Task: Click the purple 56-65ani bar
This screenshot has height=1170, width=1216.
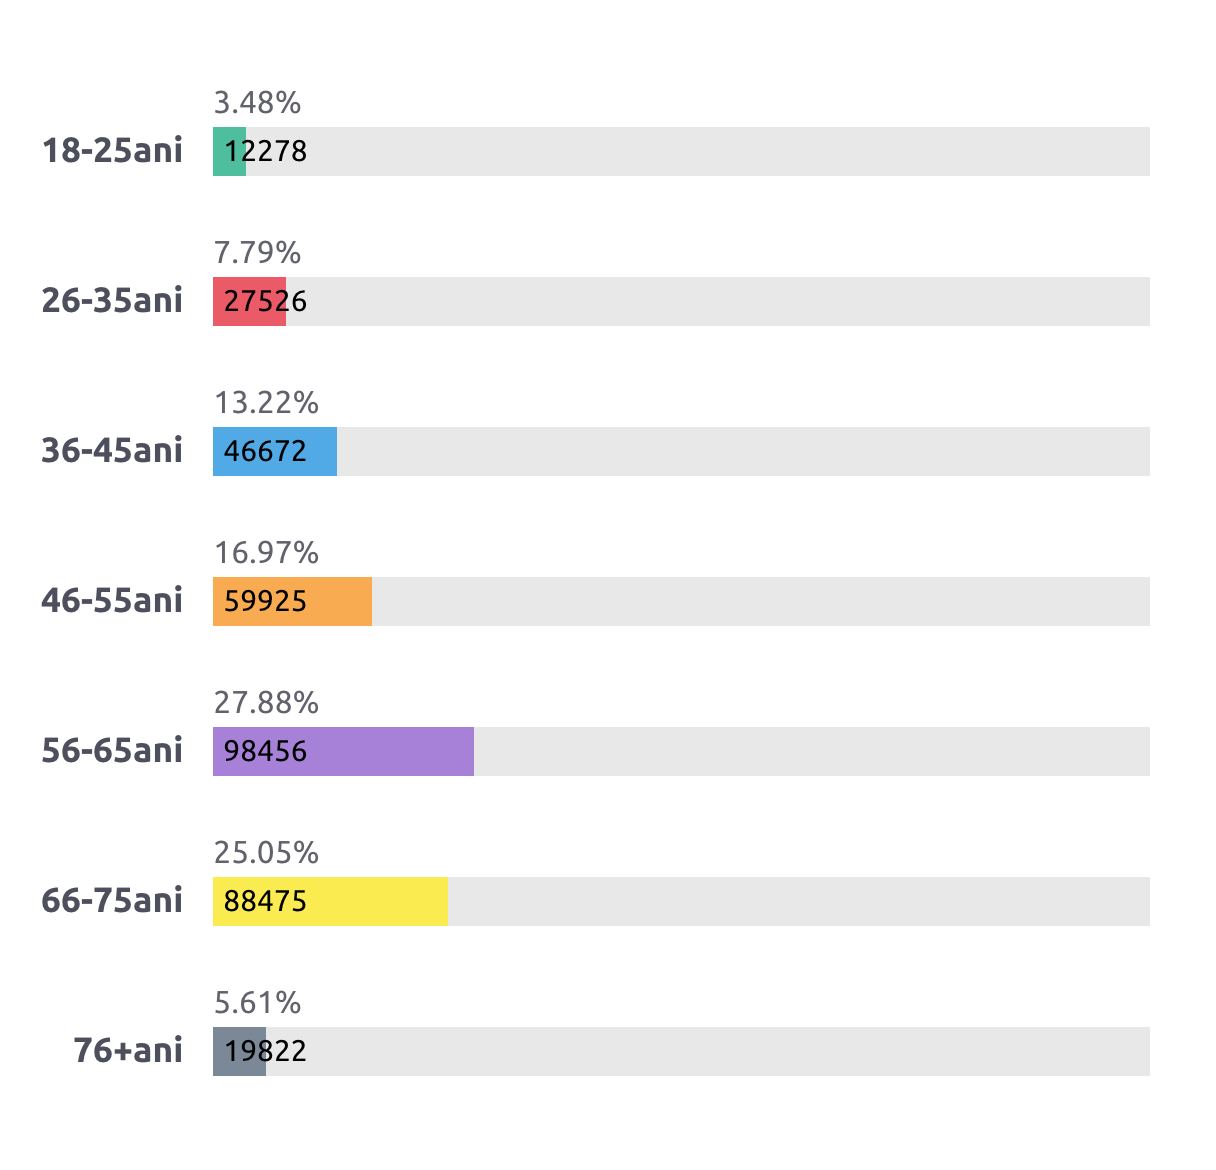Action: click(x=343, y=751)
